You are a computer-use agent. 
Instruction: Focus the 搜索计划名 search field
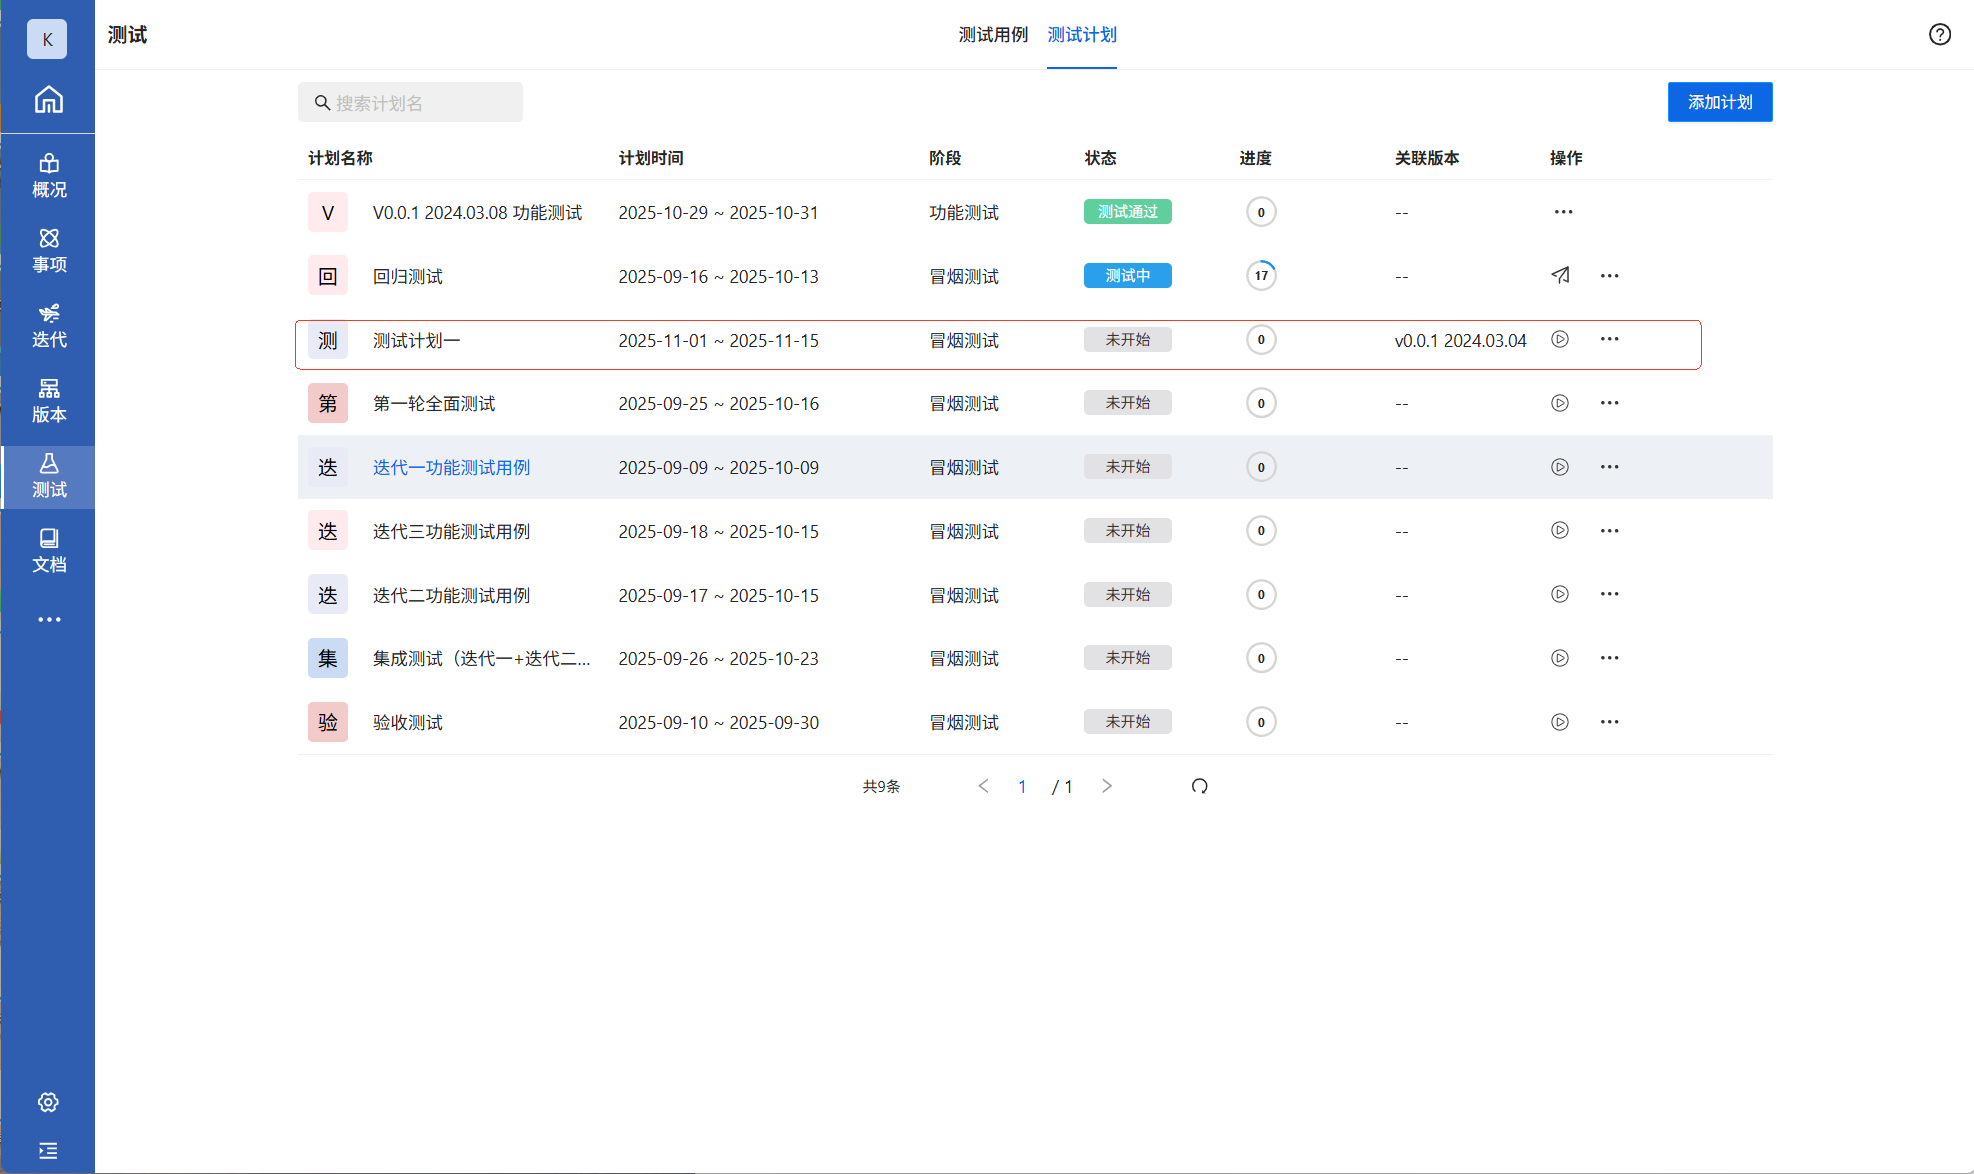[410, 103]
